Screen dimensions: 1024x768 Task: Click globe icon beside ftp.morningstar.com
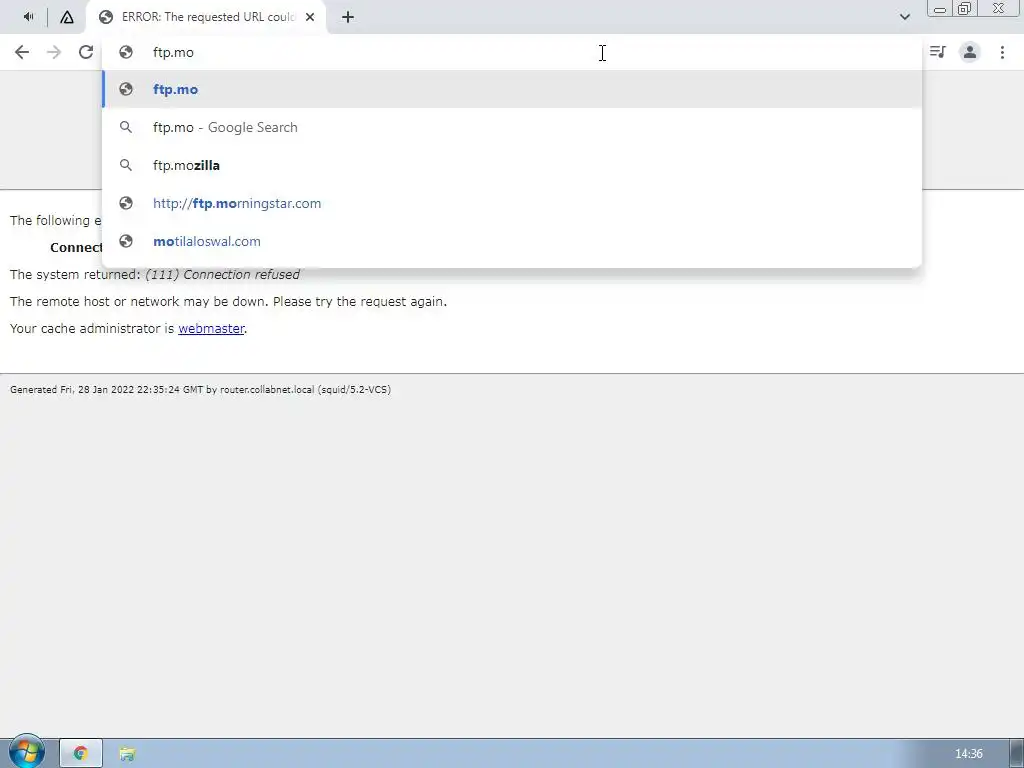[126, 203]
